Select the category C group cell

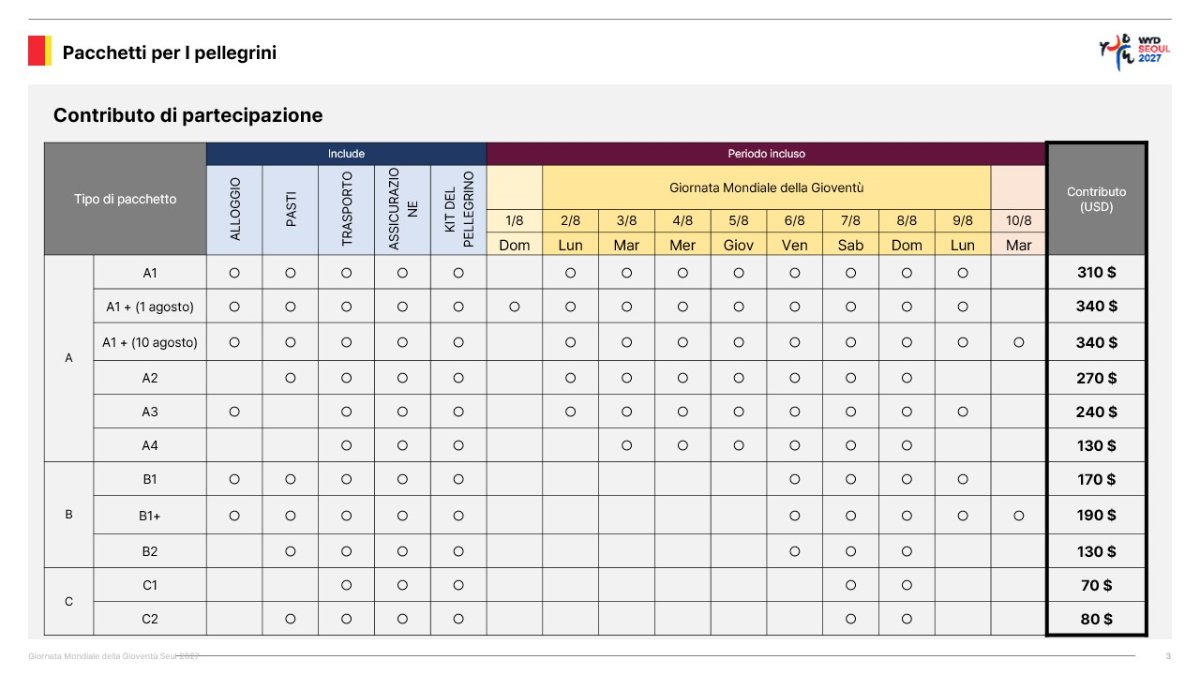point(69,602)
